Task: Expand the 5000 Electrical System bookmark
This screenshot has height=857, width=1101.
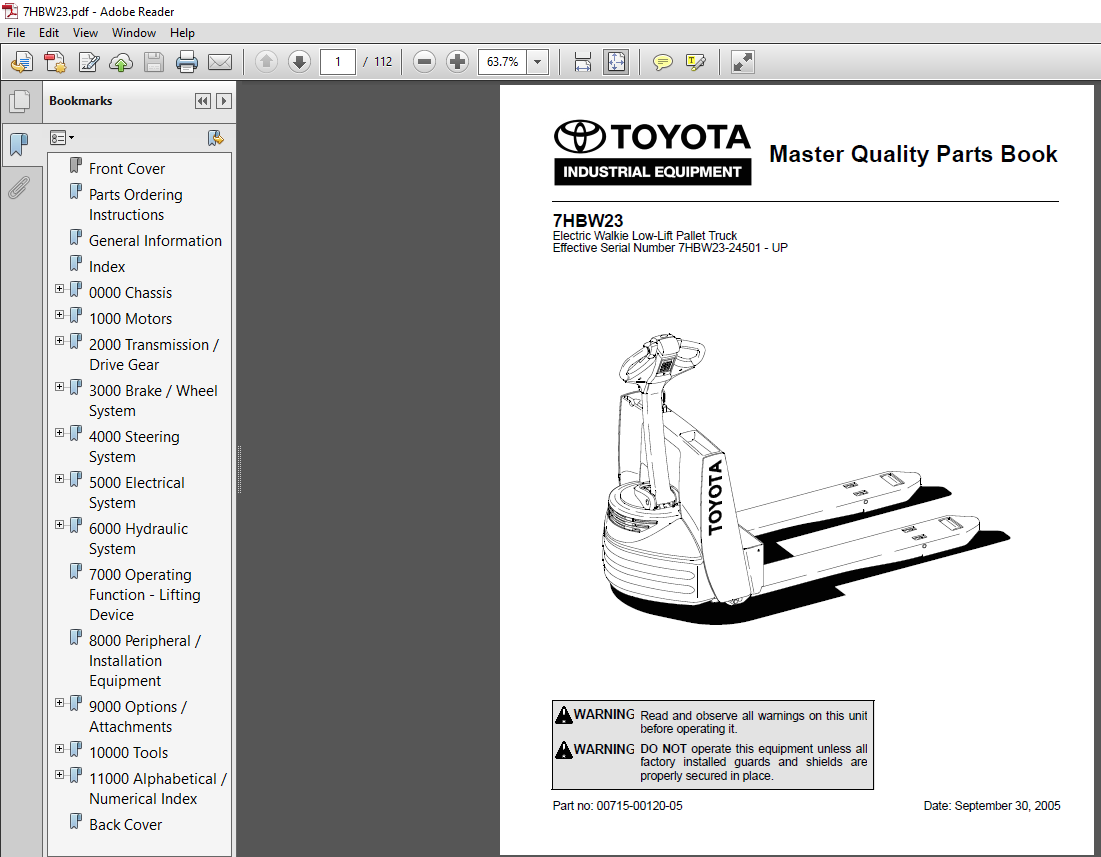Action: tap(60, 479)
